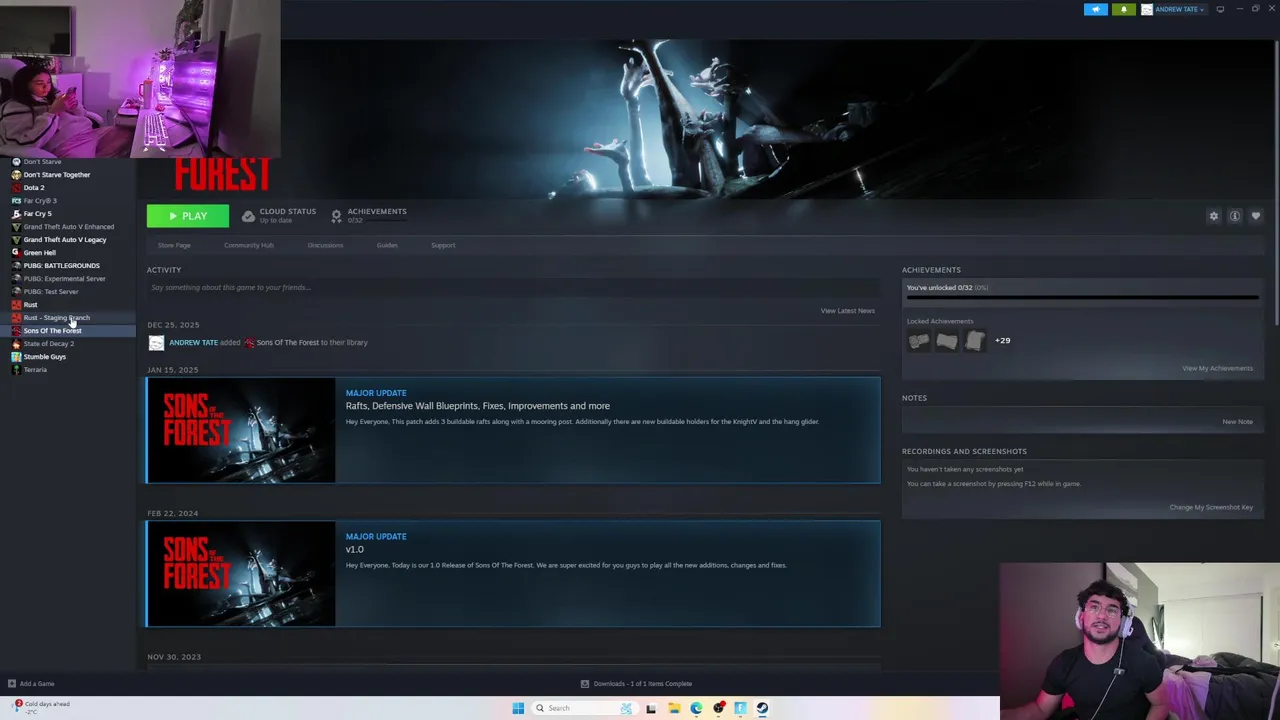The image size is (1280, 720).
Task: Click the Big Picture mode monitor icon
Action: tap(1220, 9)
